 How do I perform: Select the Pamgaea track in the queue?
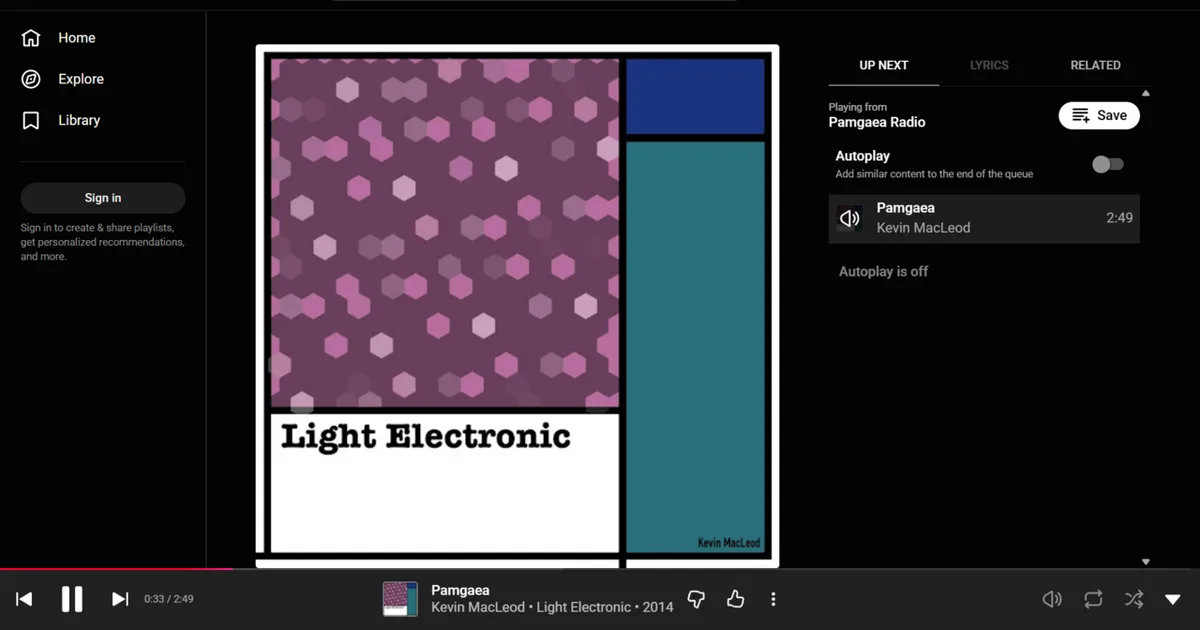click(984, 218)
